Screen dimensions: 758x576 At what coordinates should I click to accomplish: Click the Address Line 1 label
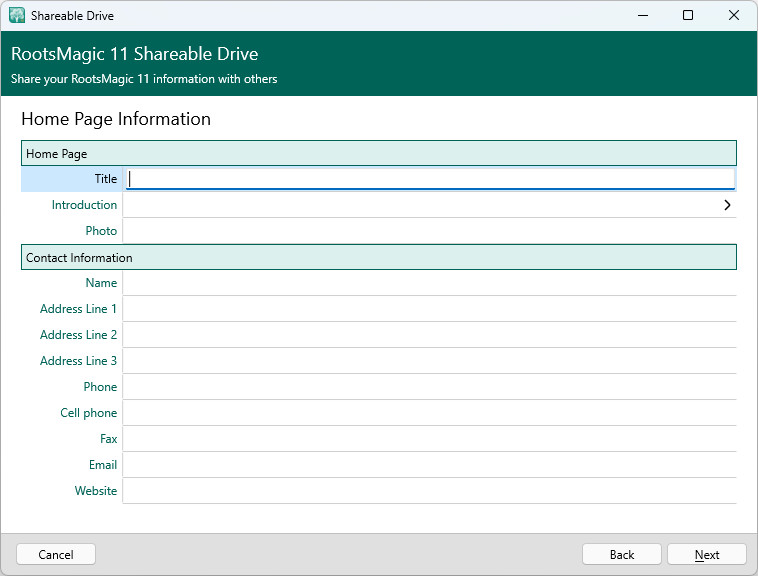(78, 309)
